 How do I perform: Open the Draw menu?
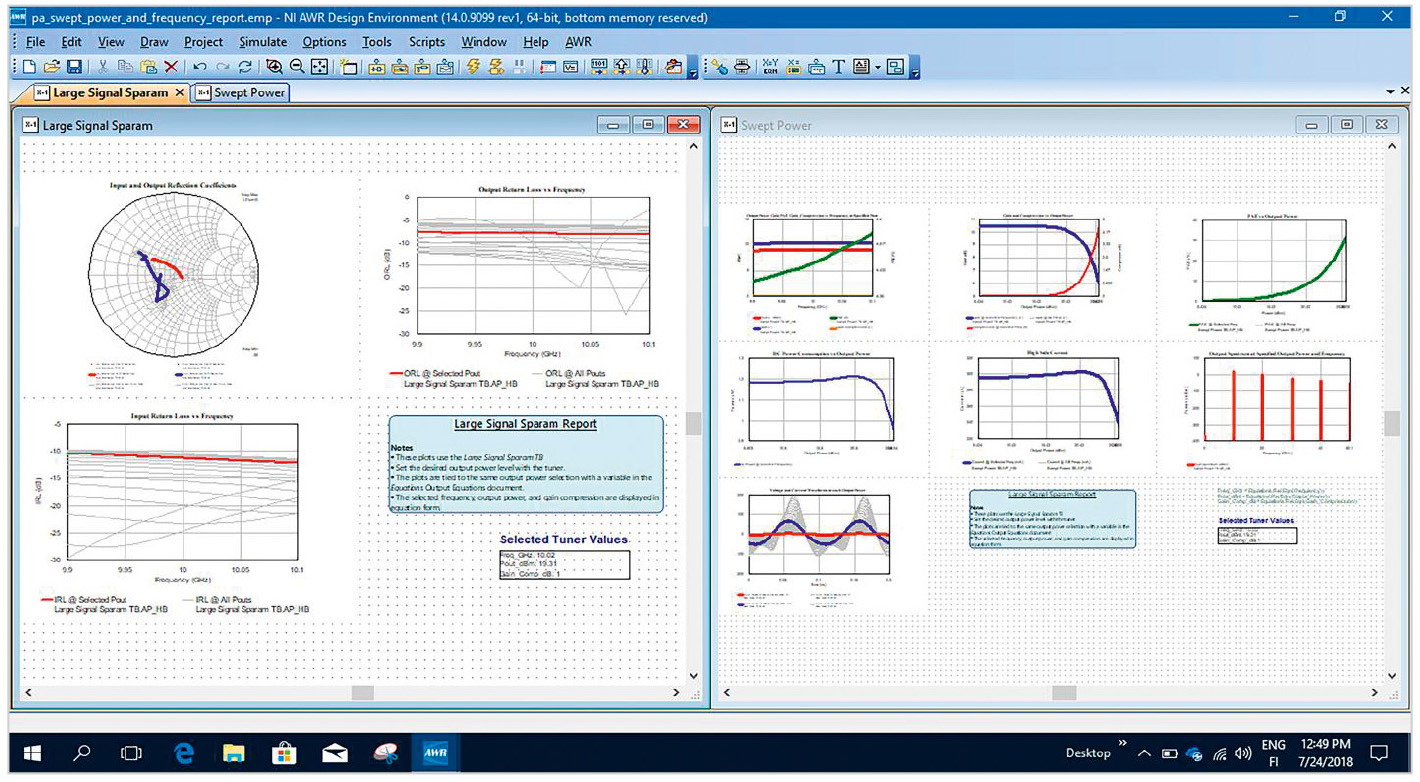154,42
